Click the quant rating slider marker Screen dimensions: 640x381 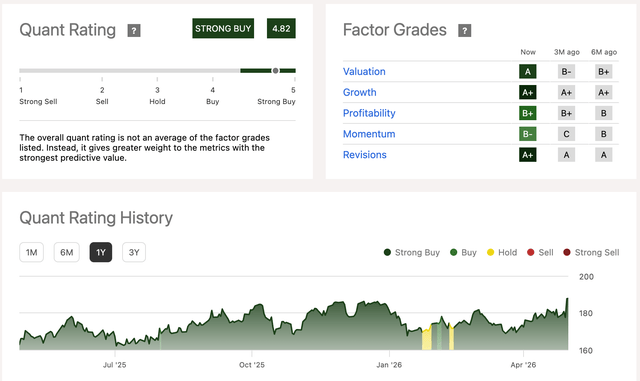[x=276, y=71]
